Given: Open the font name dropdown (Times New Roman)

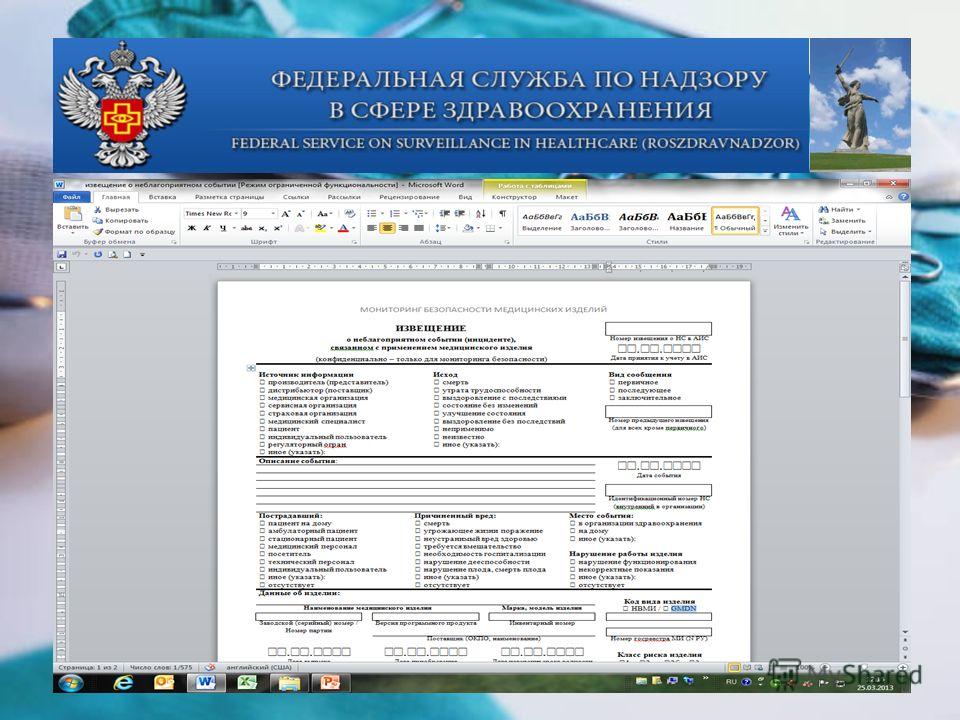Looking at the screenshot, I should pos(236,214).
